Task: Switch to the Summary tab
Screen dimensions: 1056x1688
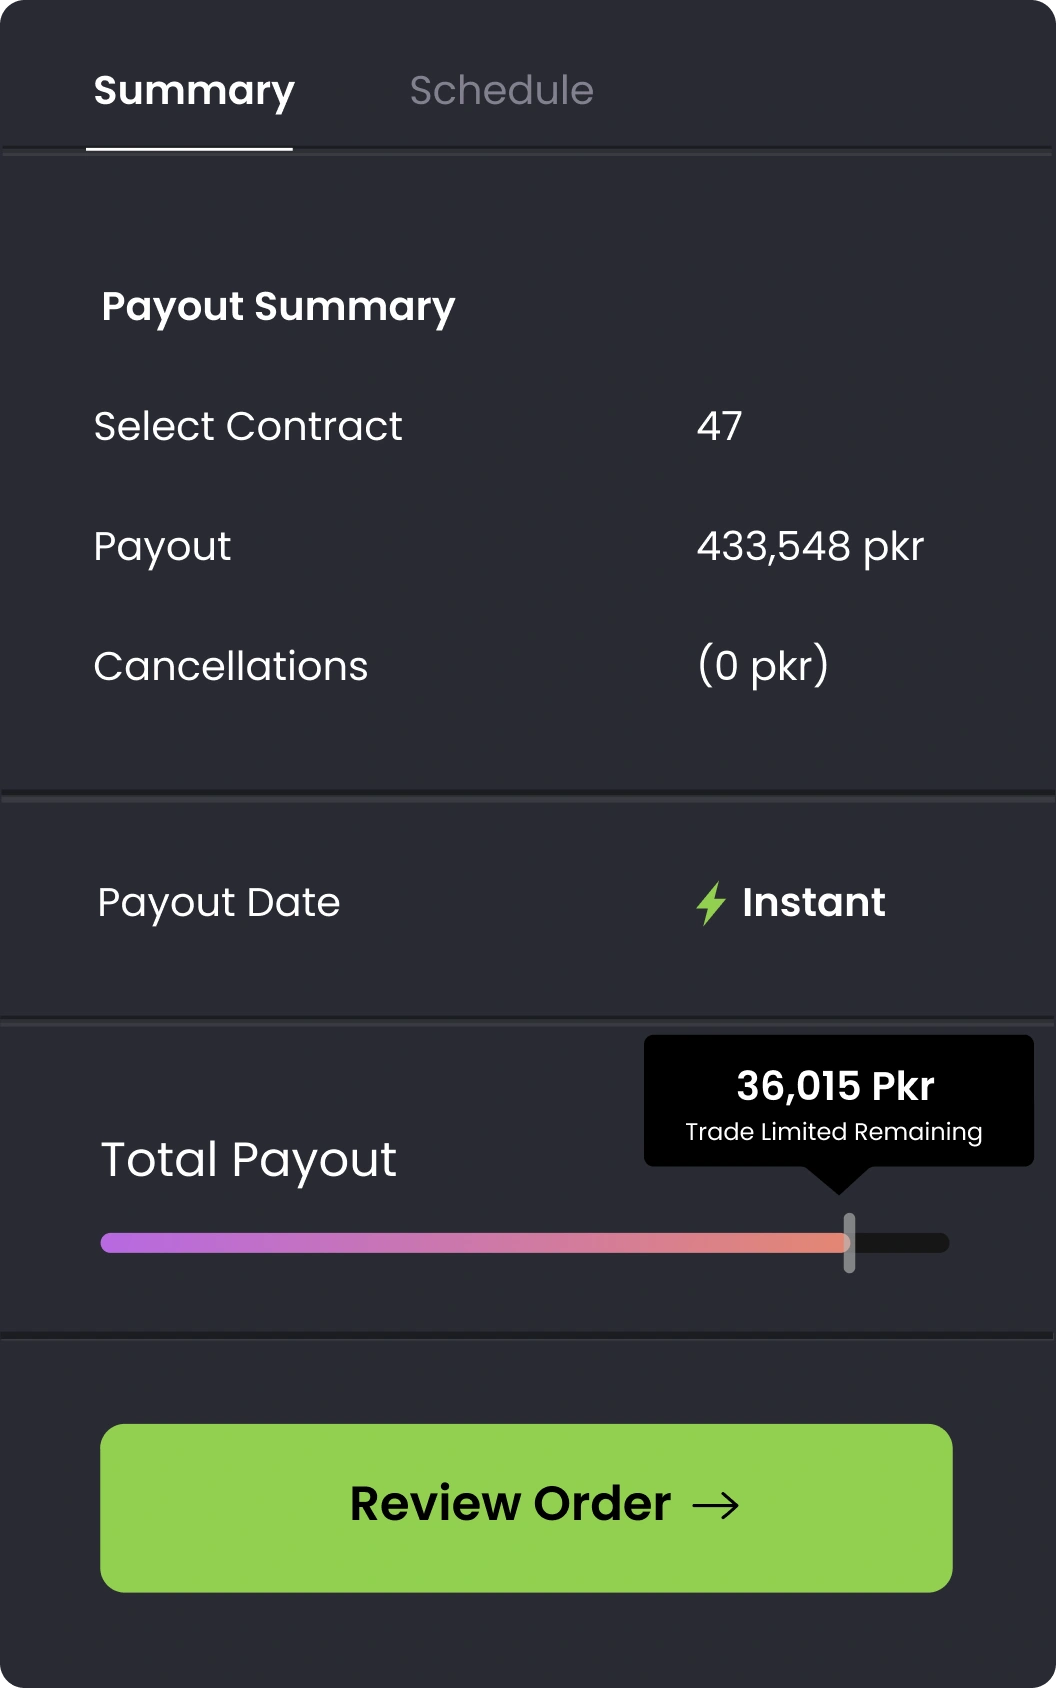Action: (x=194, y=91)
